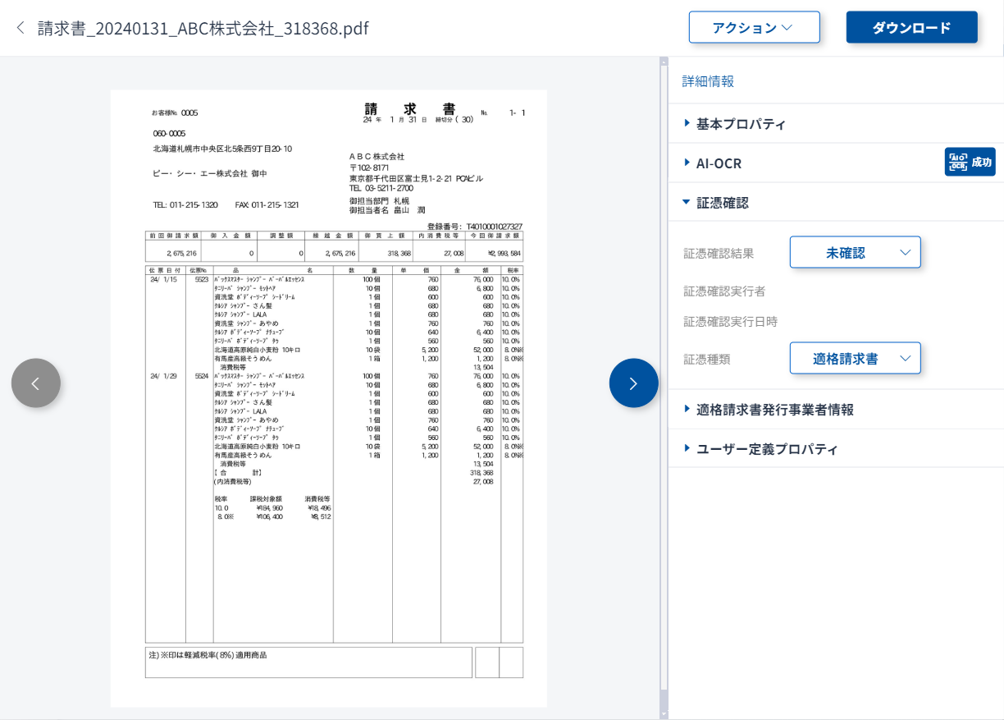The width and height of the screenshot is (1004, 720).
Task: Open the 詳細情報 tab
Action: point(708,81)
